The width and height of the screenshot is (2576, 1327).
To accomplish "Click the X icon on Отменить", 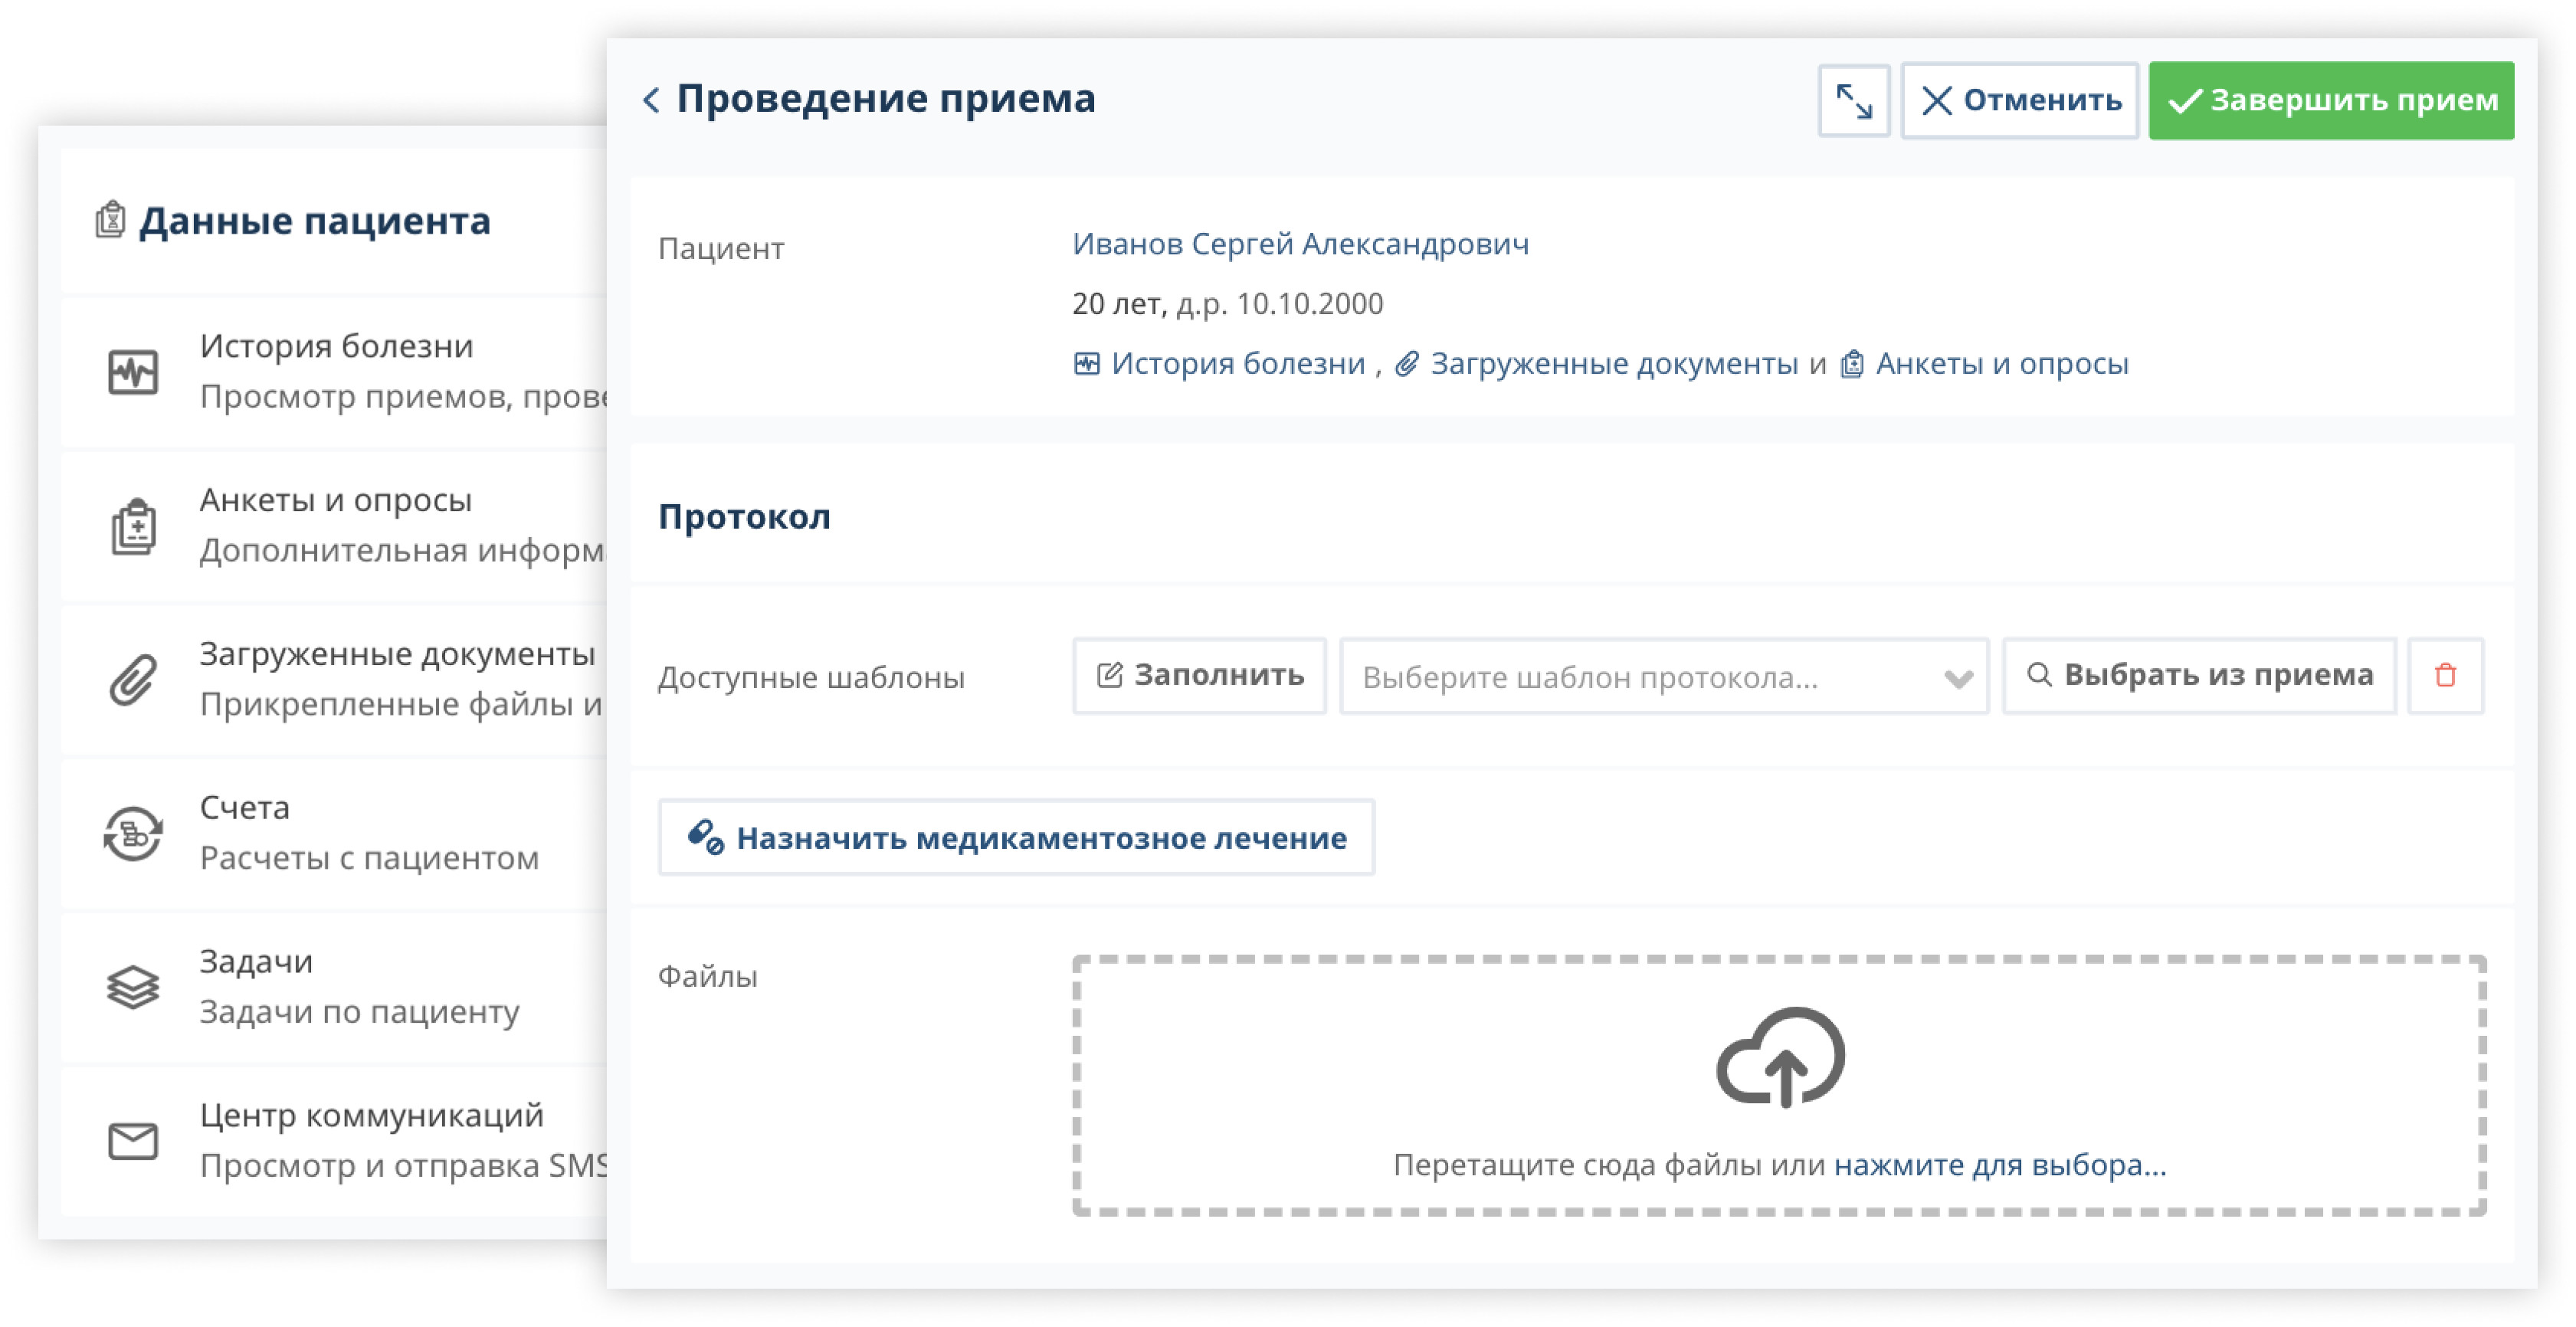I will click(1936, 101).
